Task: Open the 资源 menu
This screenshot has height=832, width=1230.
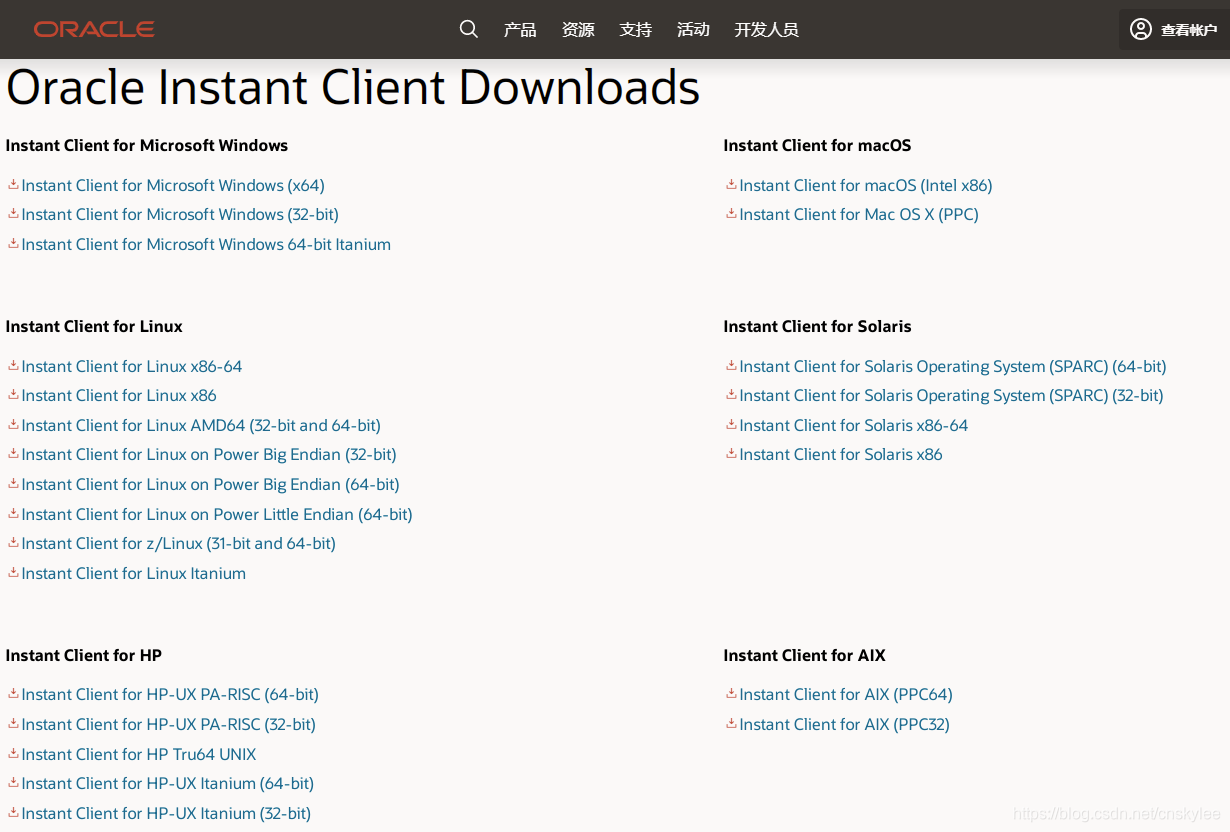Action: coord(577,29)
